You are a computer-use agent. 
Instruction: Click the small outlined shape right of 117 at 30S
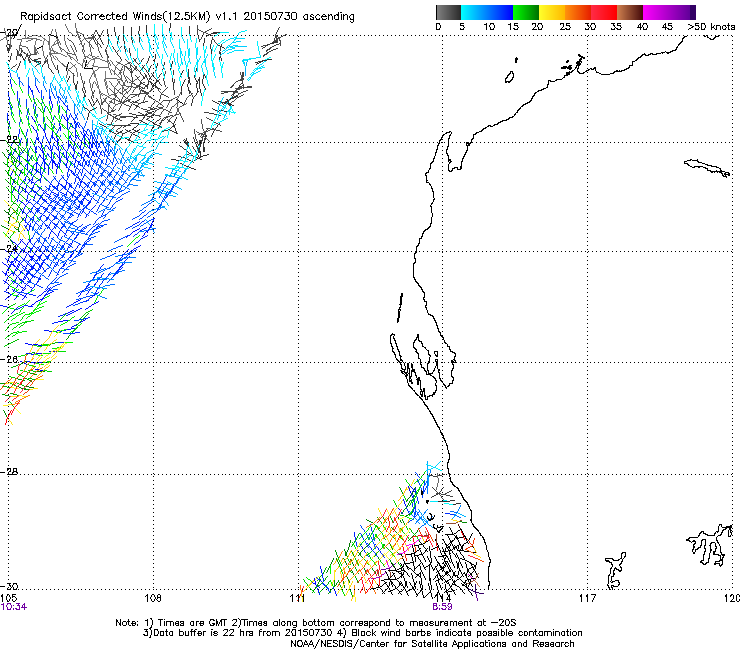pyautogui.click(x=615, y=570)
